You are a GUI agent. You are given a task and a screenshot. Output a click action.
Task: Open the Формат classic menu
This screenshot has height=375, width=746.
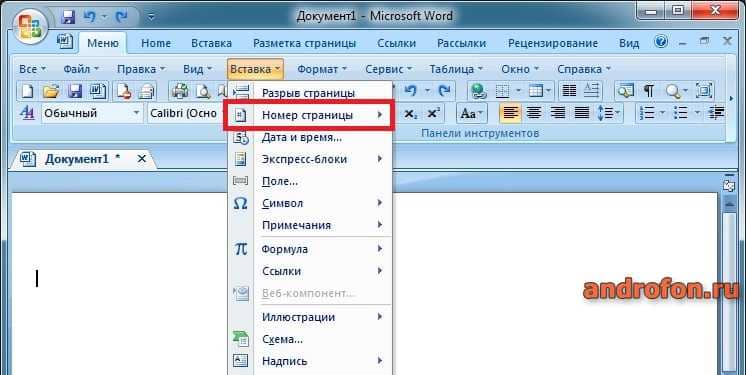pos(322,69)
